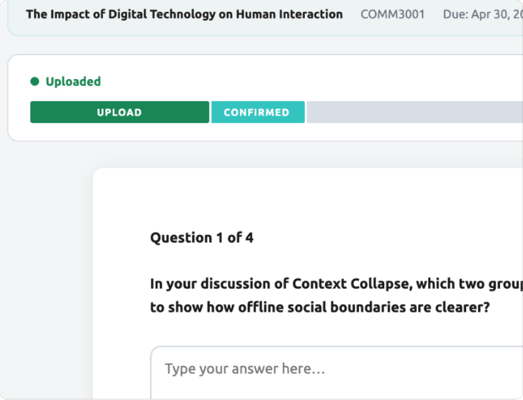The image size is (523, 400).
Task: Select the CONFIRMED progress step
Action: point(258,112)
